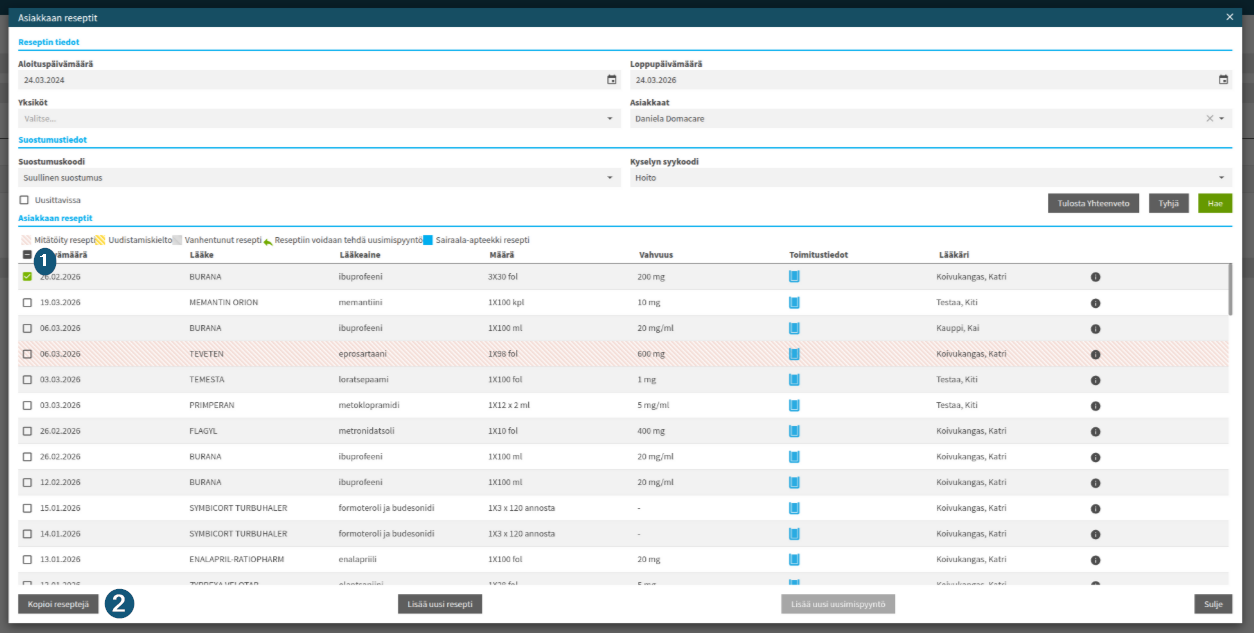Open the Kyselyn syykoodi dropdown
The image size is (1254, 633).
pos(931,178)
